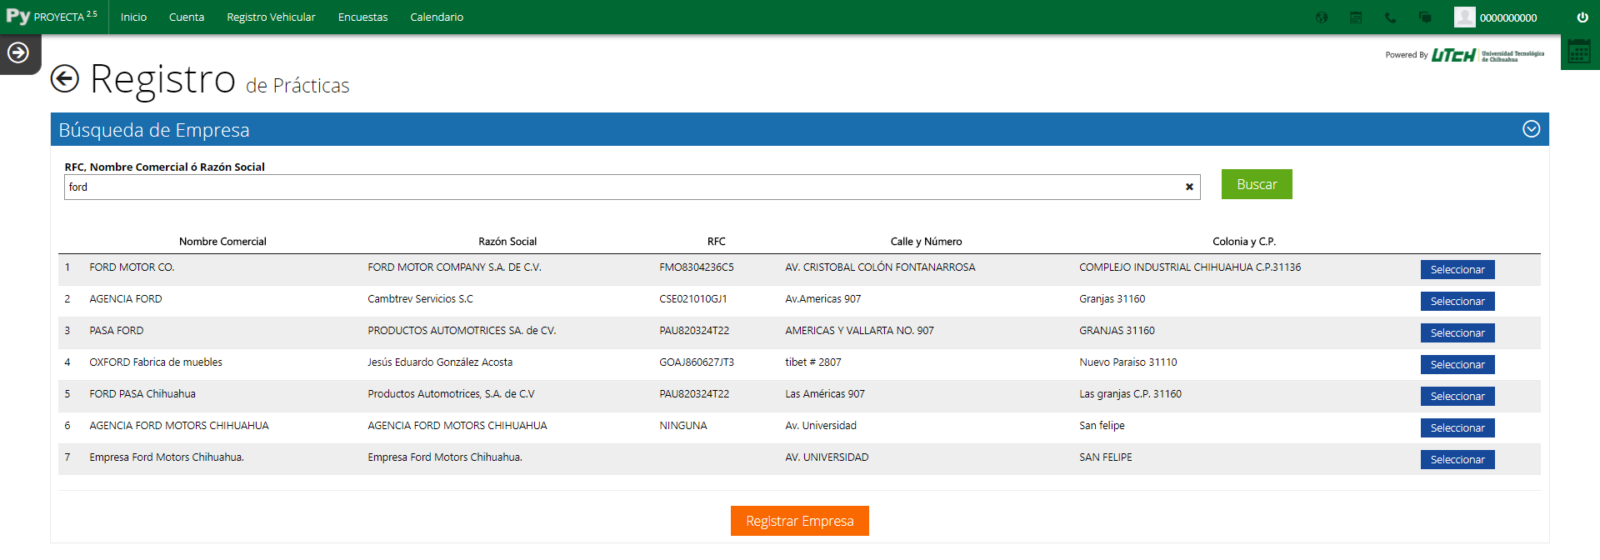Clear search text with the x icon
The image size is (1600, 560).
[x=1189, y=187]
